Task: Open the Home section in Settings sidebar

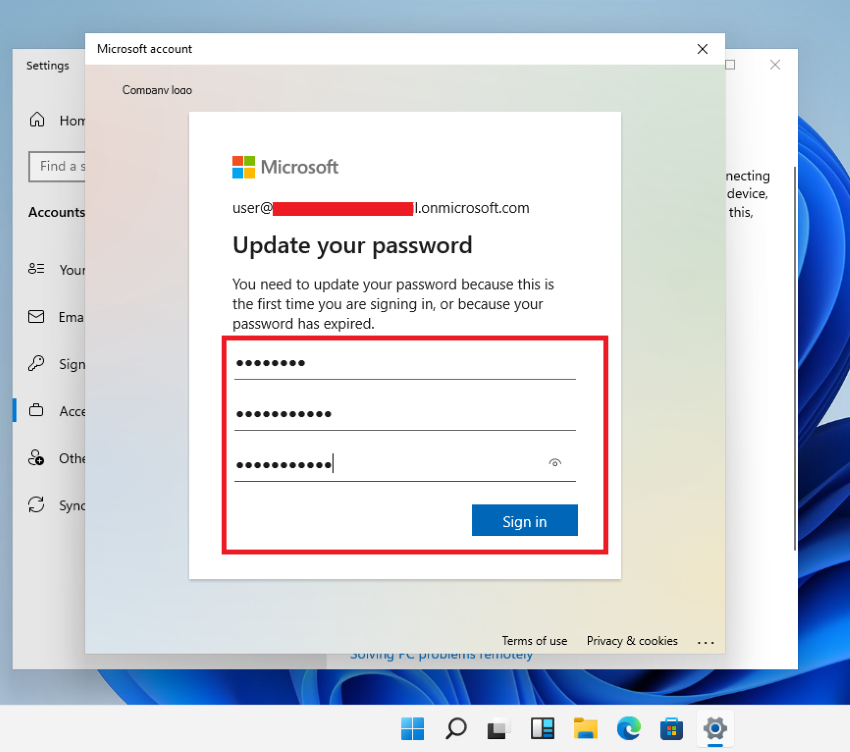Action: point(38,120)
